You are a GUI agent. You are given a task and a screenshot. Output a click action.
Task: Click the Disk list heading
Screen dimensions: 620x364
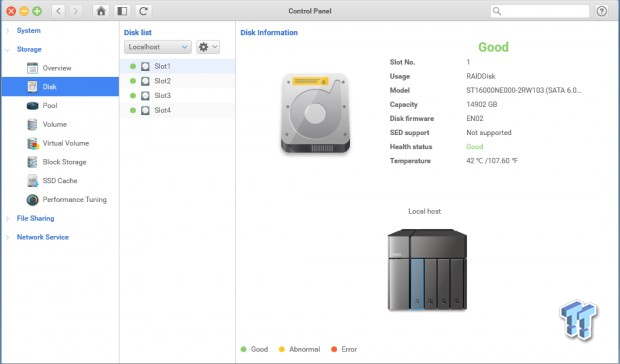point(138,32)
